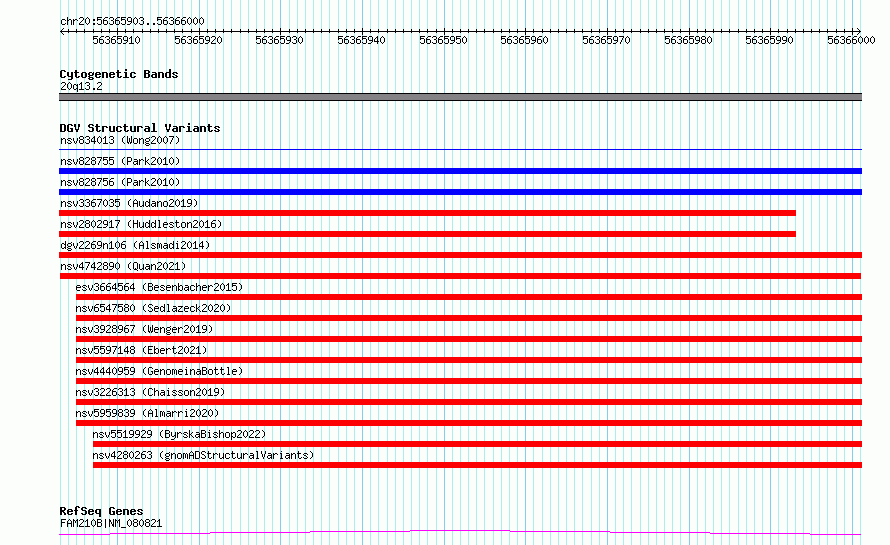Screen dimensions: 890x545
Task: Select the nsv3928967 (Wenger2019) red bar
Action: coord(469,339)
